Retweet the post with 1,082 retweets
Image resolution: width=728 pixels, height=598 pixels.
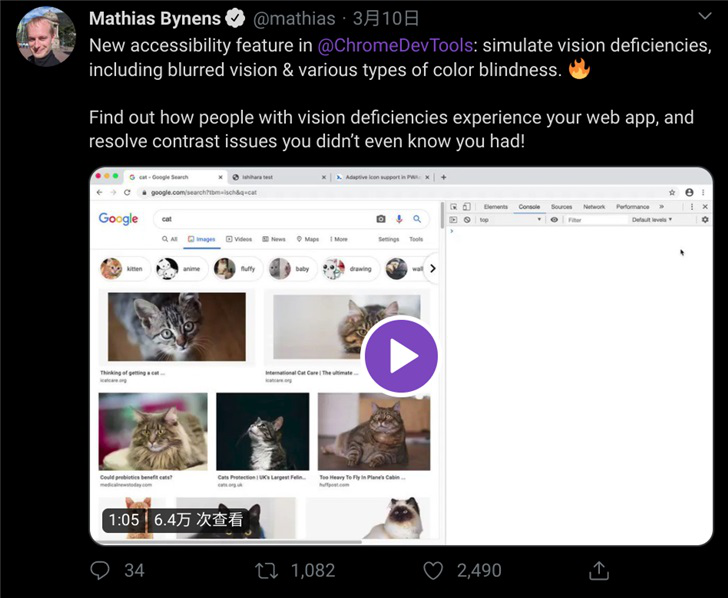(267, 570)
